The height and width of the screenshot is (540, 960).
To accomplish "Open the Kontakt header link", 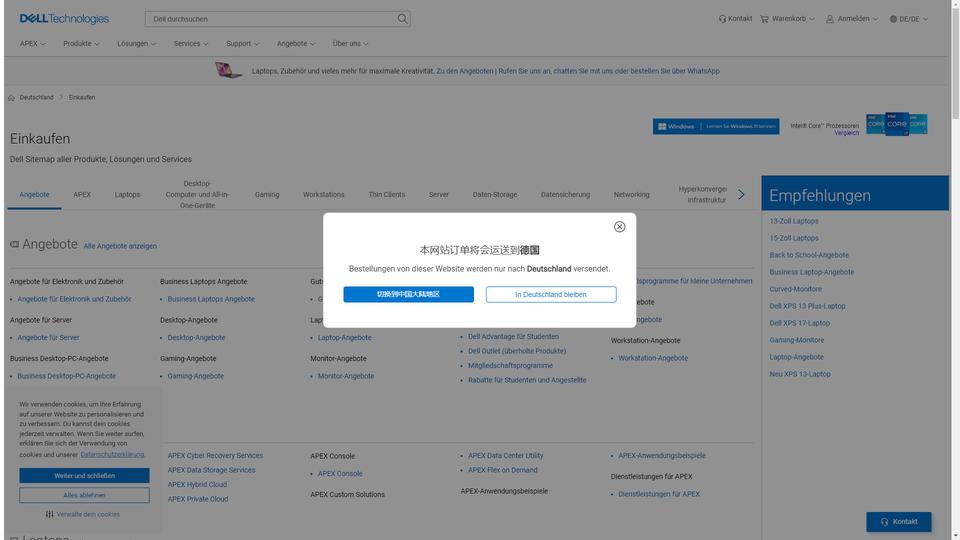I will 735,19.
